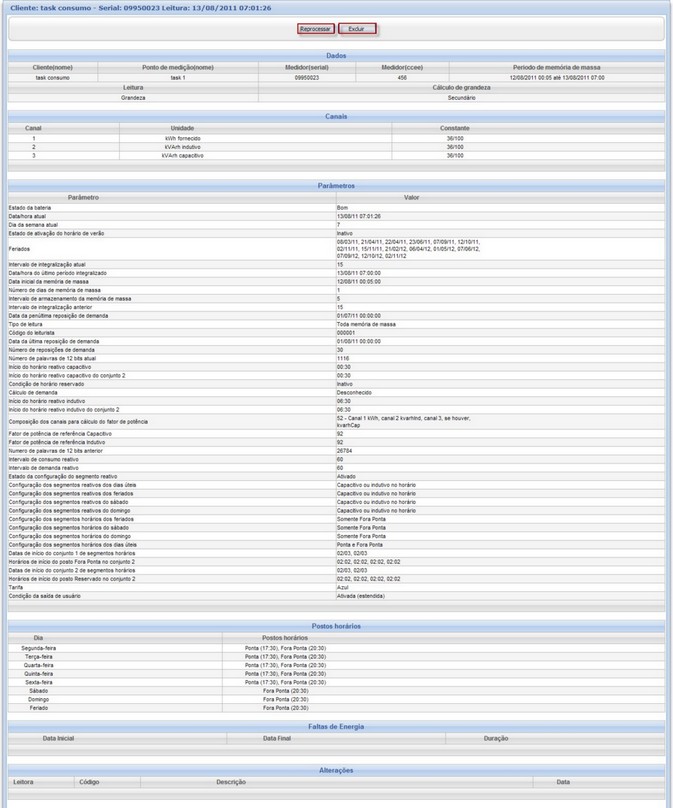Click the Parâmetros section header
Viewport: 673px width, 808px height.
[336, 186]
